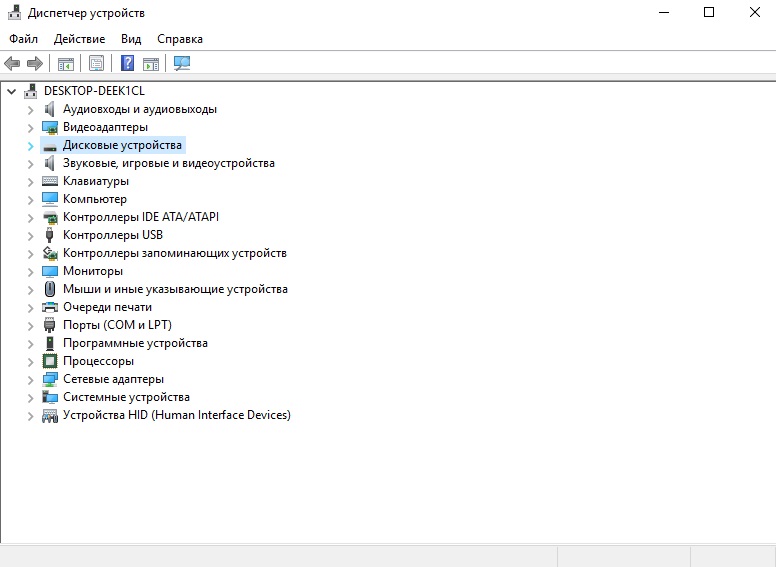The height and width of the screenshot is (567, 776).
Task: Click the Дисковые устройства drive icon
Action: tap(49, 146)
